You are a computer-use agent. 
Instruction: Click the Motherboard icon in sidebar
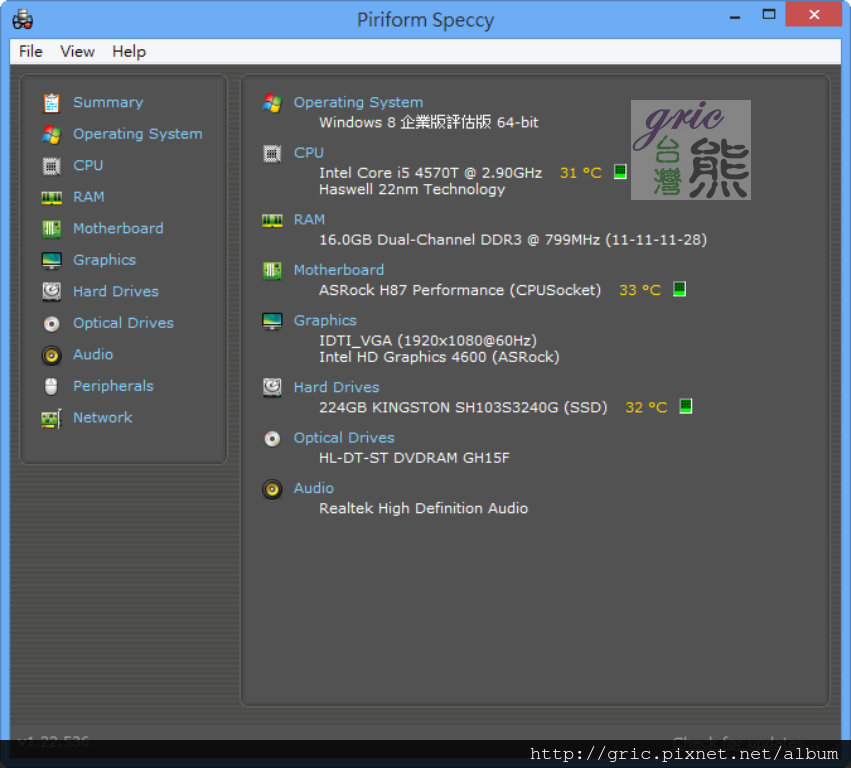[52, 229]
